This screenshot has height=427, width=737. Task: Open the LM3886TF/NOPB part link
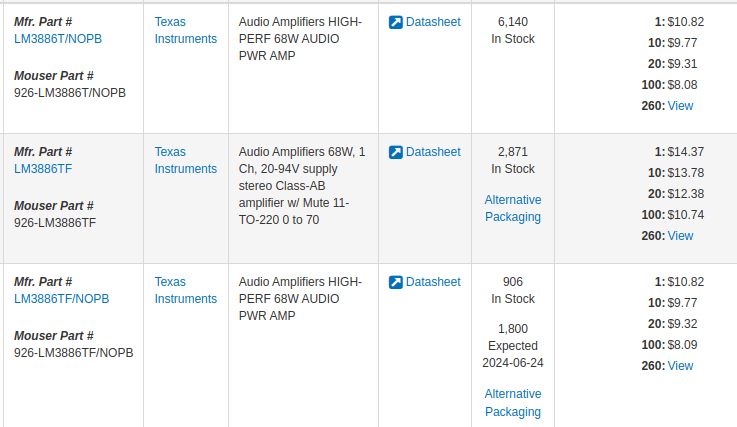pos(62,299)
